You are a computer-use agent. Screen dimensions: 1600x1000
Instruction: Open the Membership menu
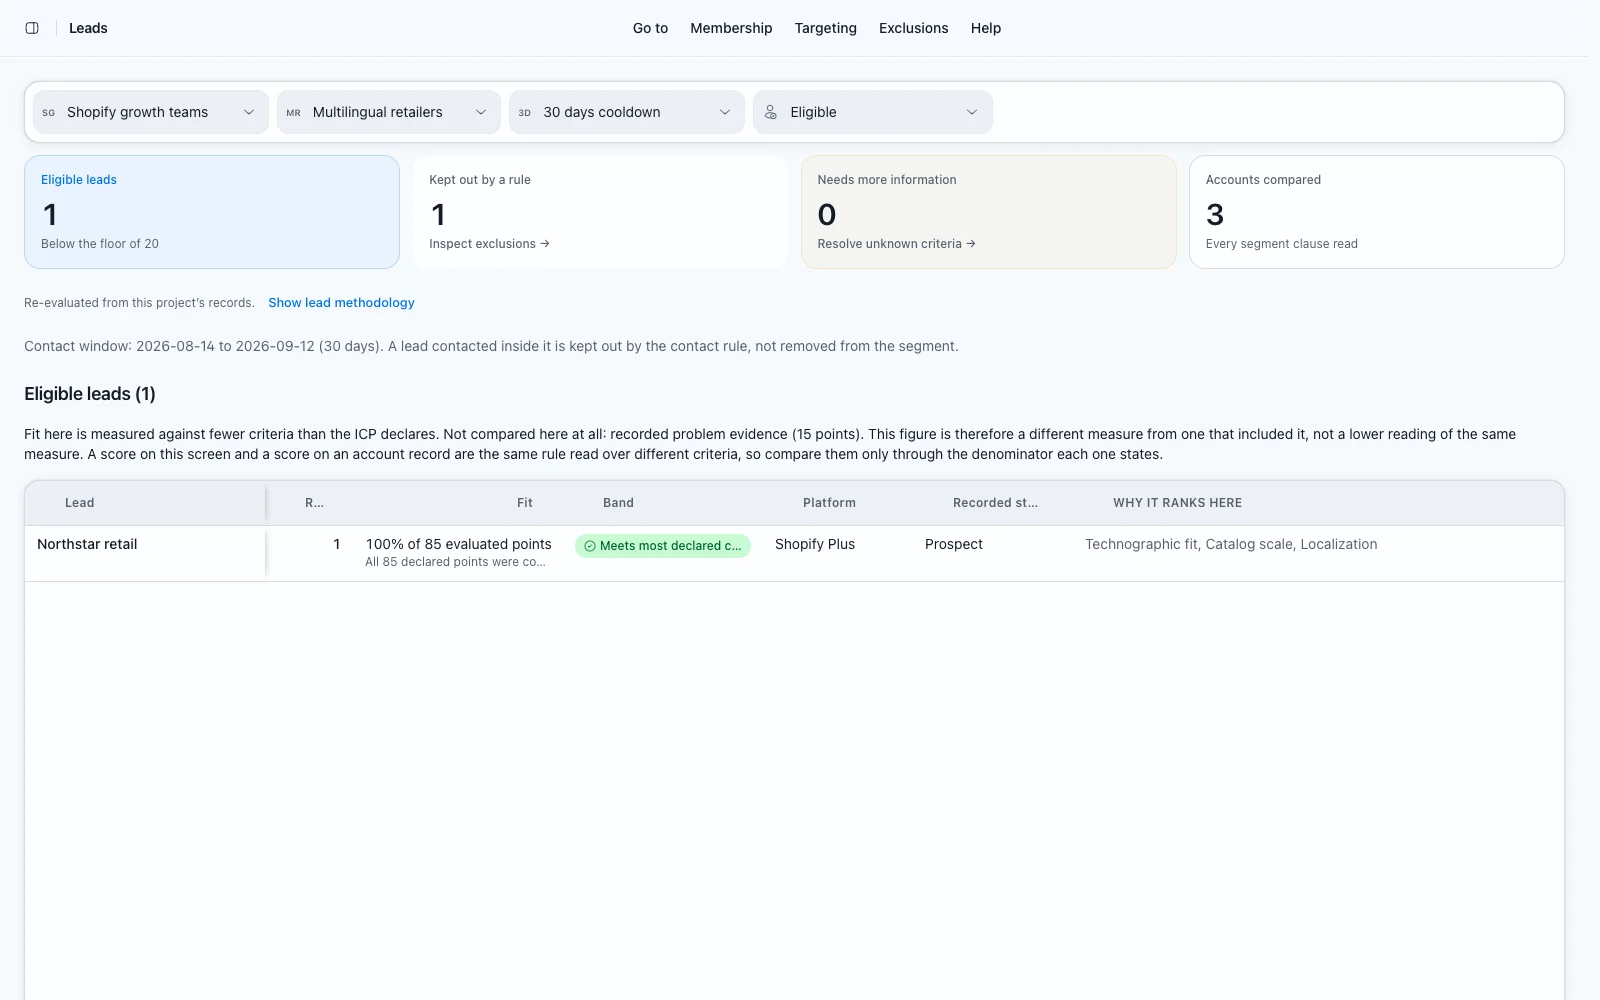731,28
